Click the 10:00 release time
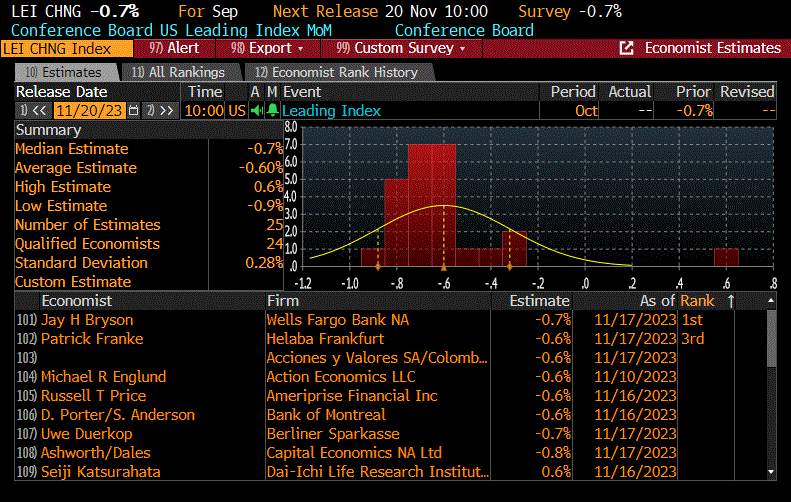This screenshot has height=502, width=791. click(x=204, y=110)
